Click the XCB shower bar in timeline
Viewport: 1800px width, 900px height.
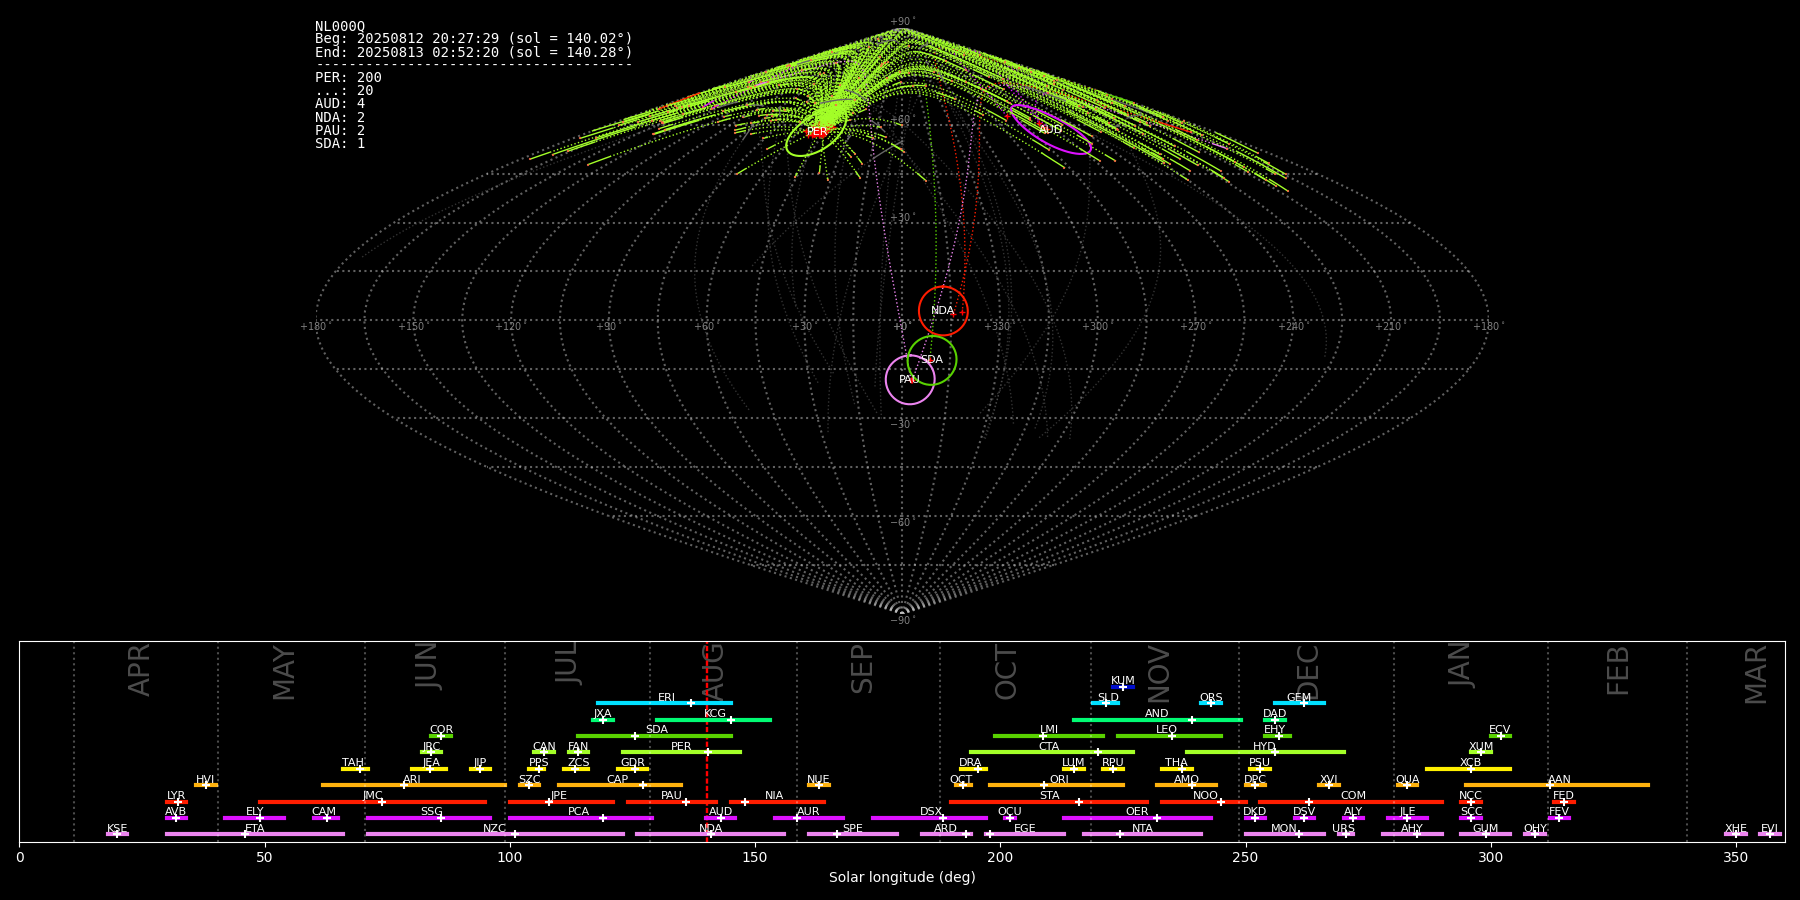(1468, 769)
